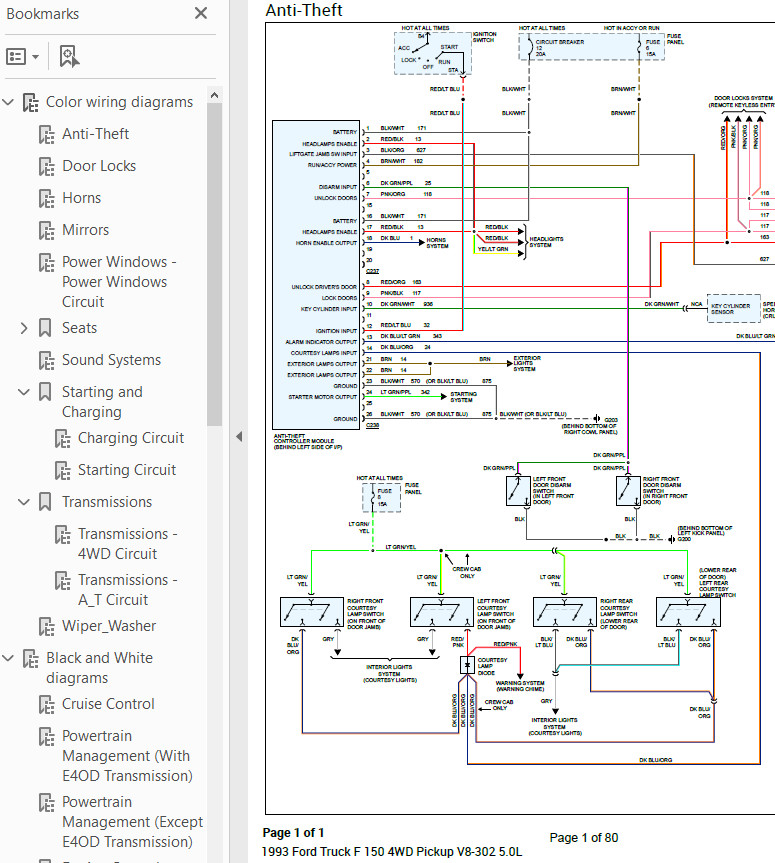Image resolution: width=775 pixels, height=863 pixels.
Task: Click the 'Page 1 of 1' label
Action: tap(293, 833)
